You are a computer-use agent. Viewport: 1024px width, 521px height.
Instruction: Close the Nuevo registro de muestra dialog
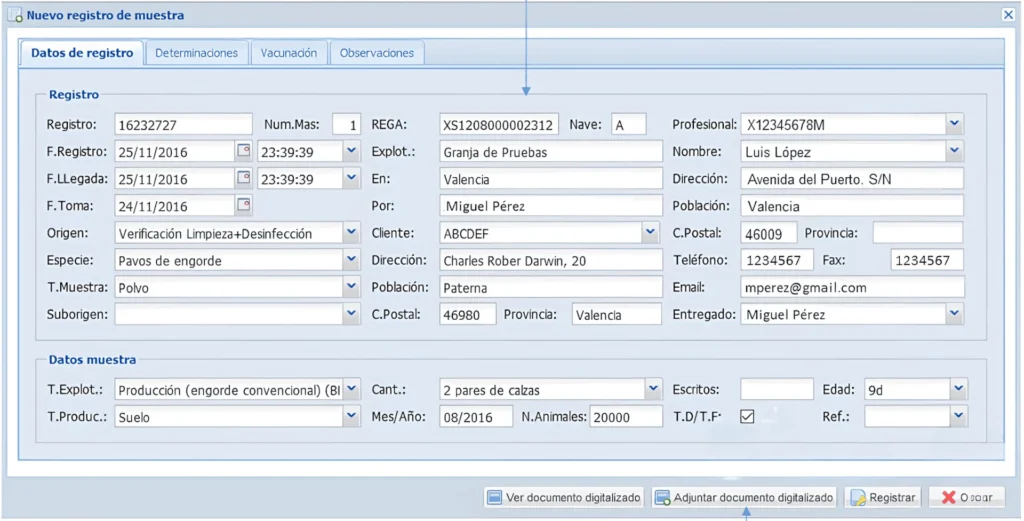1008,15
